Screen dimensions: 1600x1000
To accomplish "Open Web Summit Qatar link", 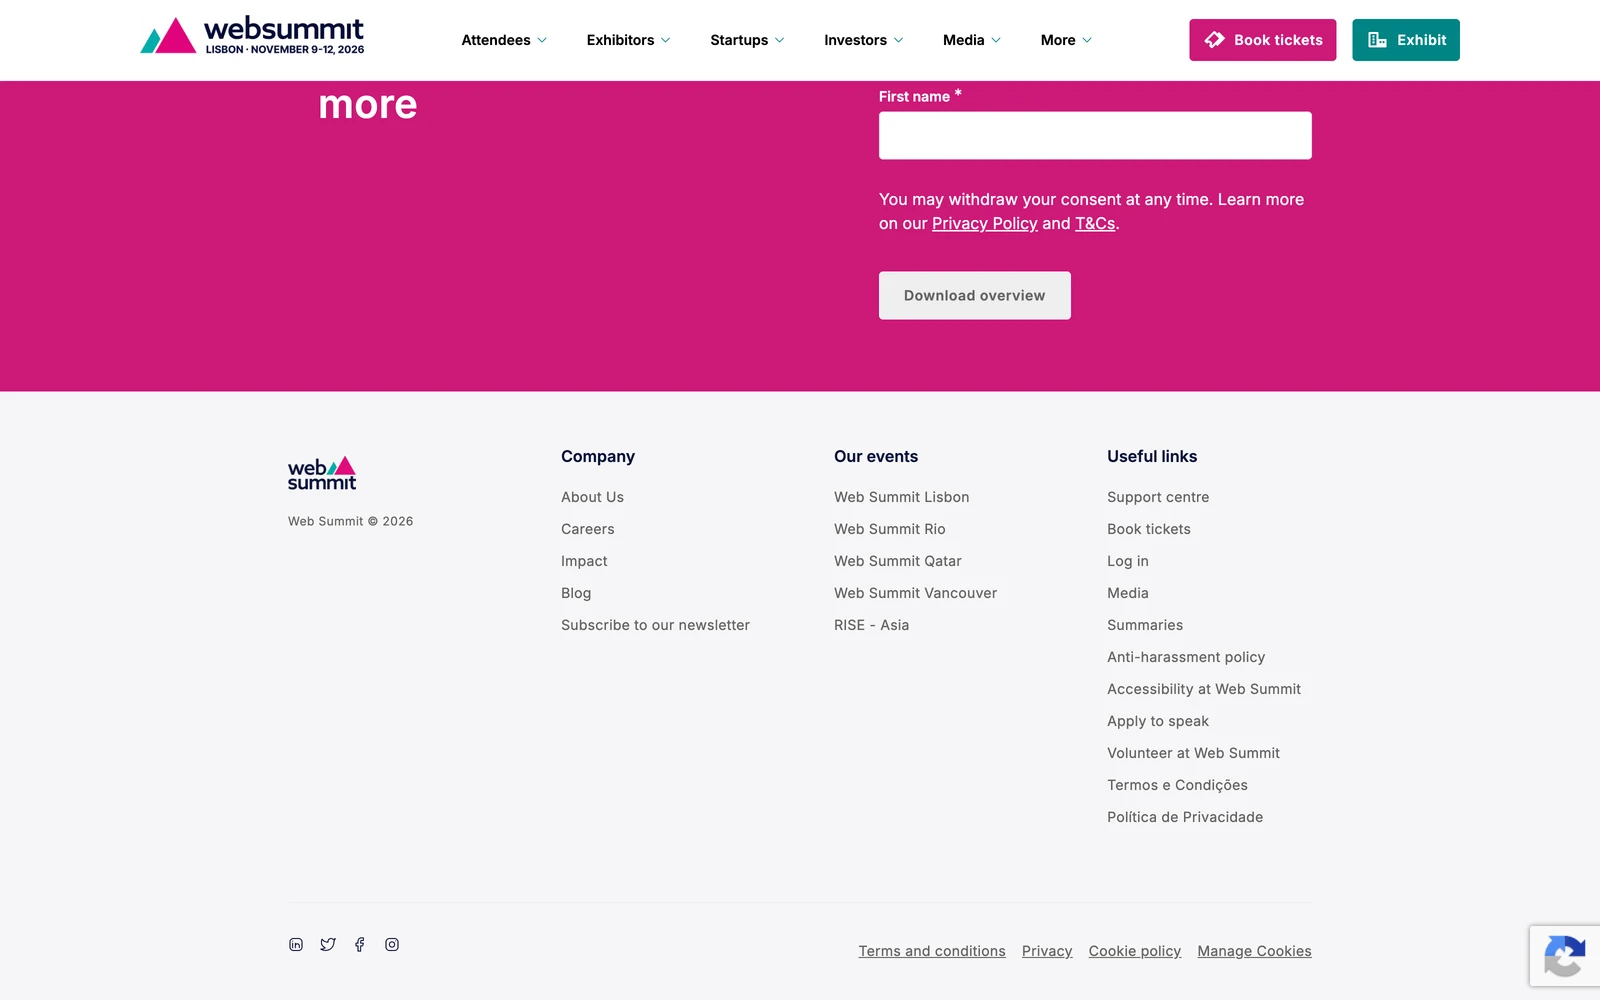I will click(898, 561).
